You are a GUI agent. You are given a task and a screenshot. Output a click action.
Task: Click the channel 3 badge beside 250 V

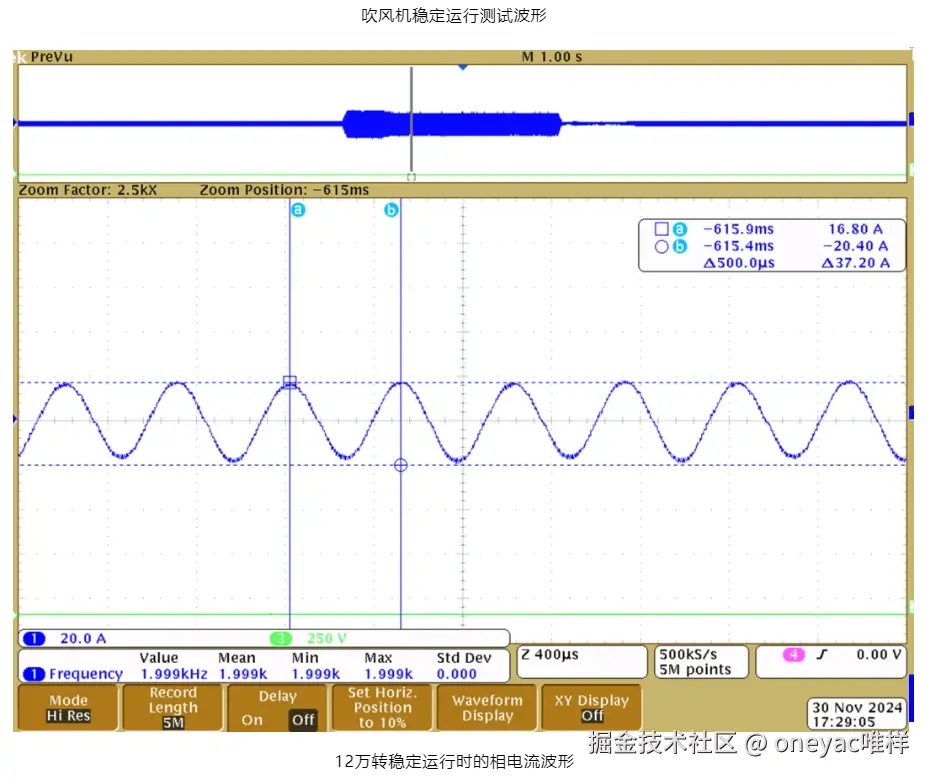tap(281, 639)
